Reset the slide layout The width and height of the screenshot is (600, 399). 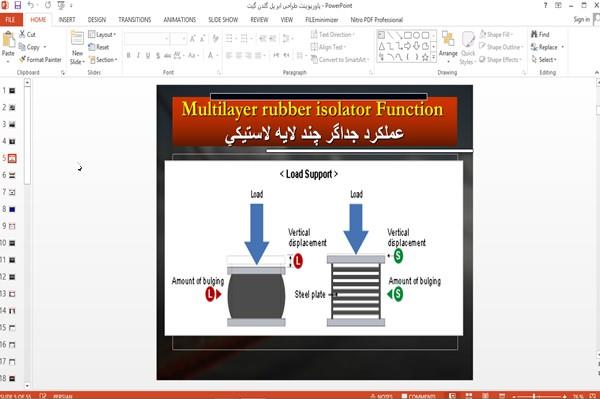99,47
